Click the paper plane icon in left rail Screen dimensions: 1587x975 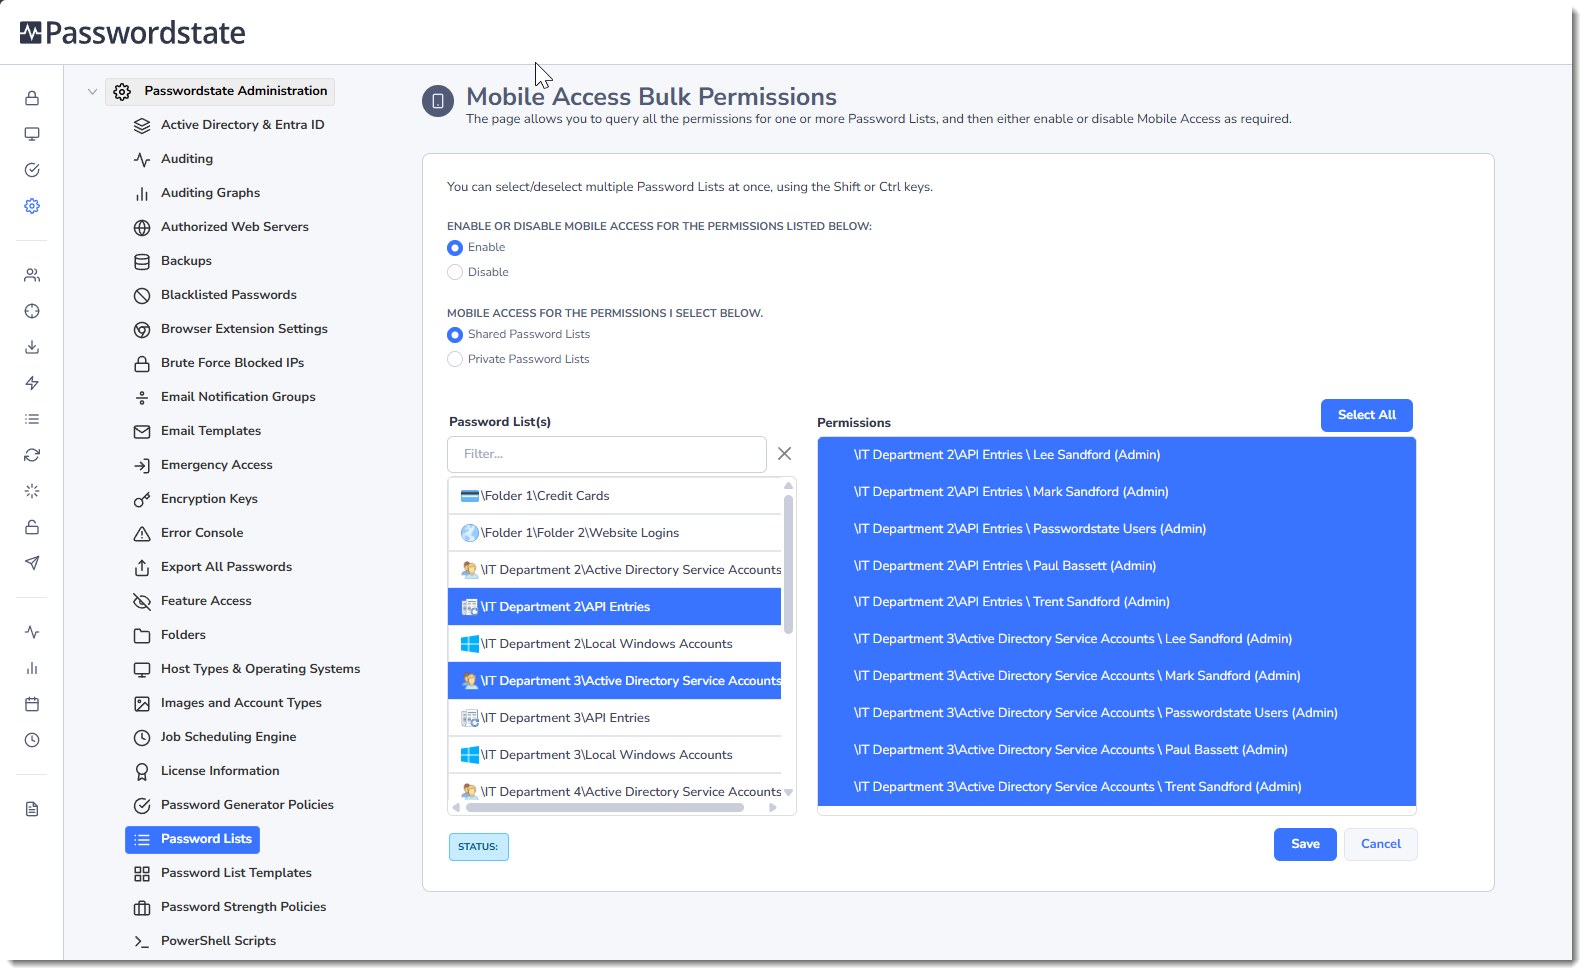(x=32, y=563)
